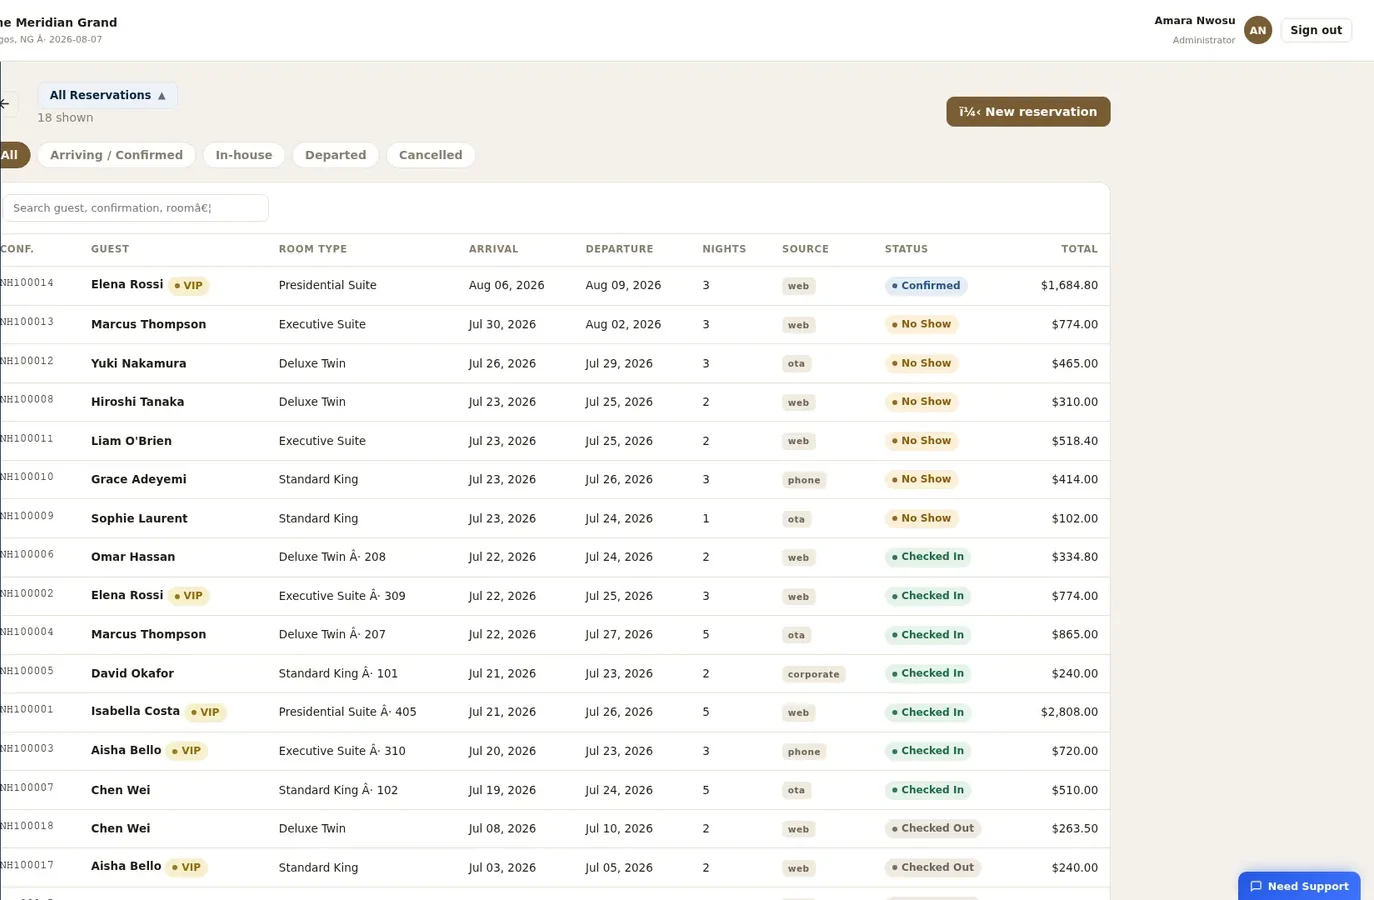Click David Okafor's corporate source tag
Viewport: 1374px width, 900px height.
[x=813, y=674]
